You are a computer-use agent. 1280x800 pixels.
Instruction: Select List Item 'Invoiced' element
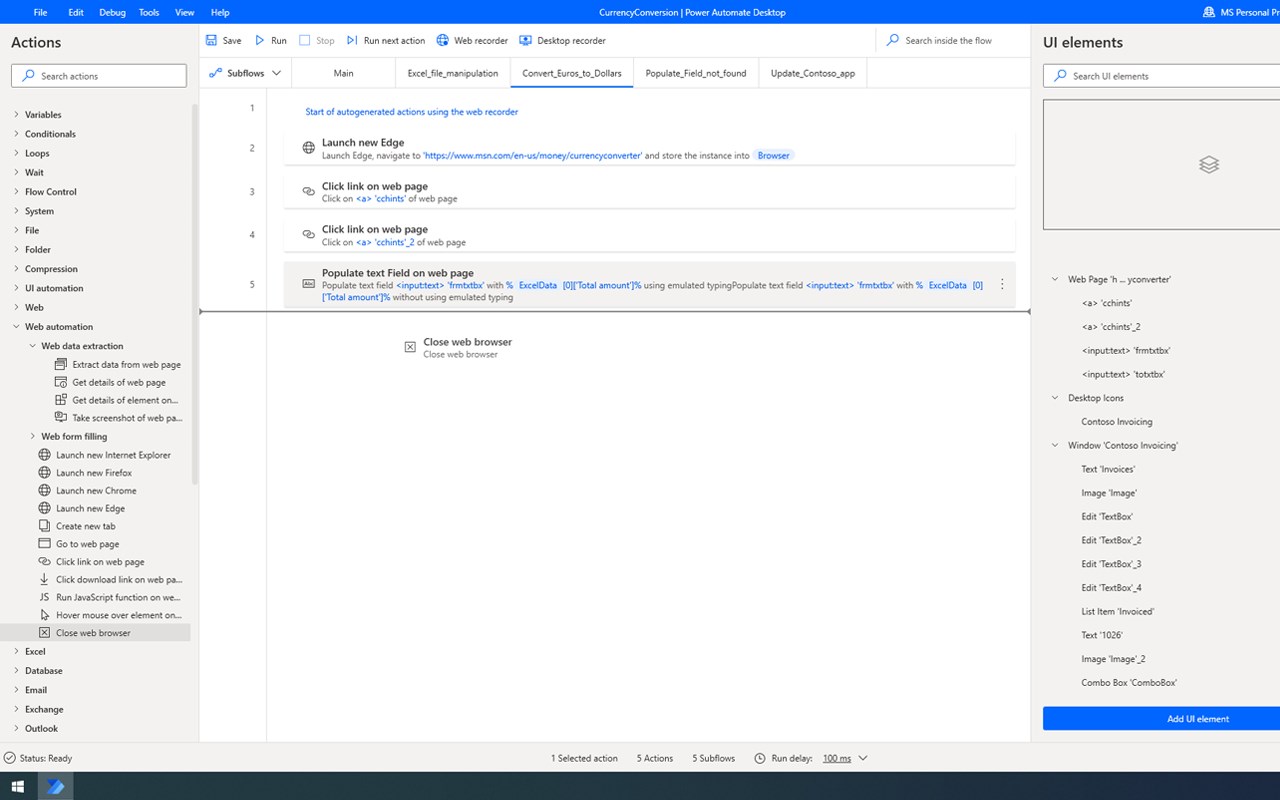(1117, 611)
